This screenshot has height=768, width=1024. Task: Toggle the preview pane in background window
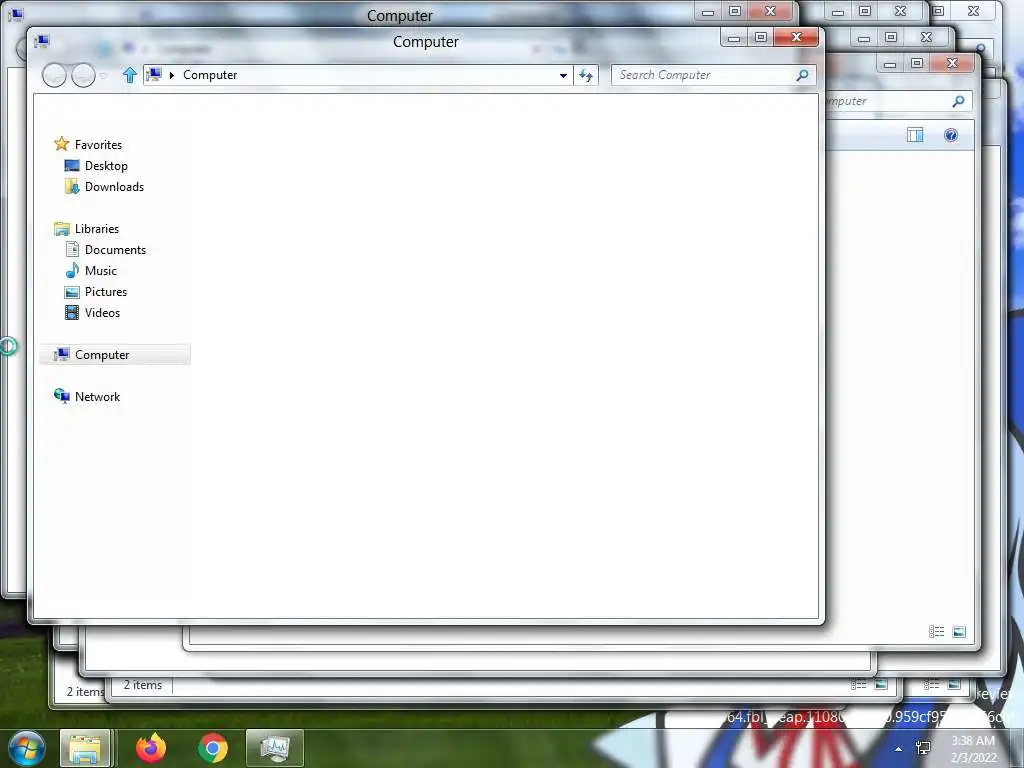coord(915,135)
